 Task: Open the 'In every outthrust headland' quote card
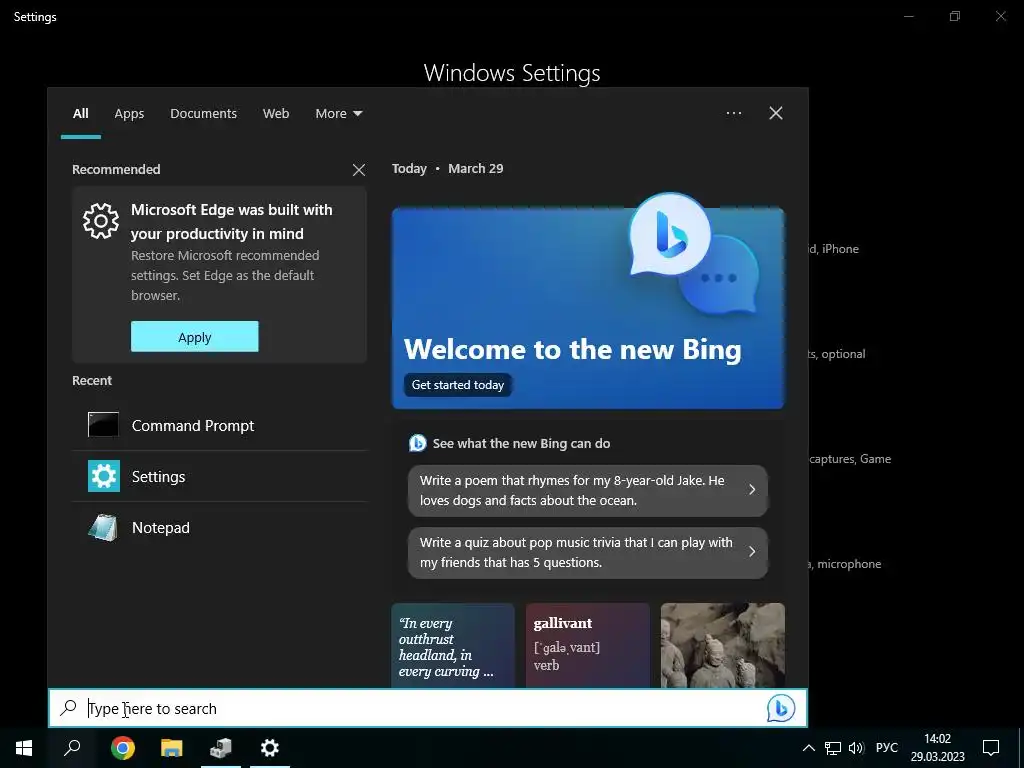[x=453, y=645]
